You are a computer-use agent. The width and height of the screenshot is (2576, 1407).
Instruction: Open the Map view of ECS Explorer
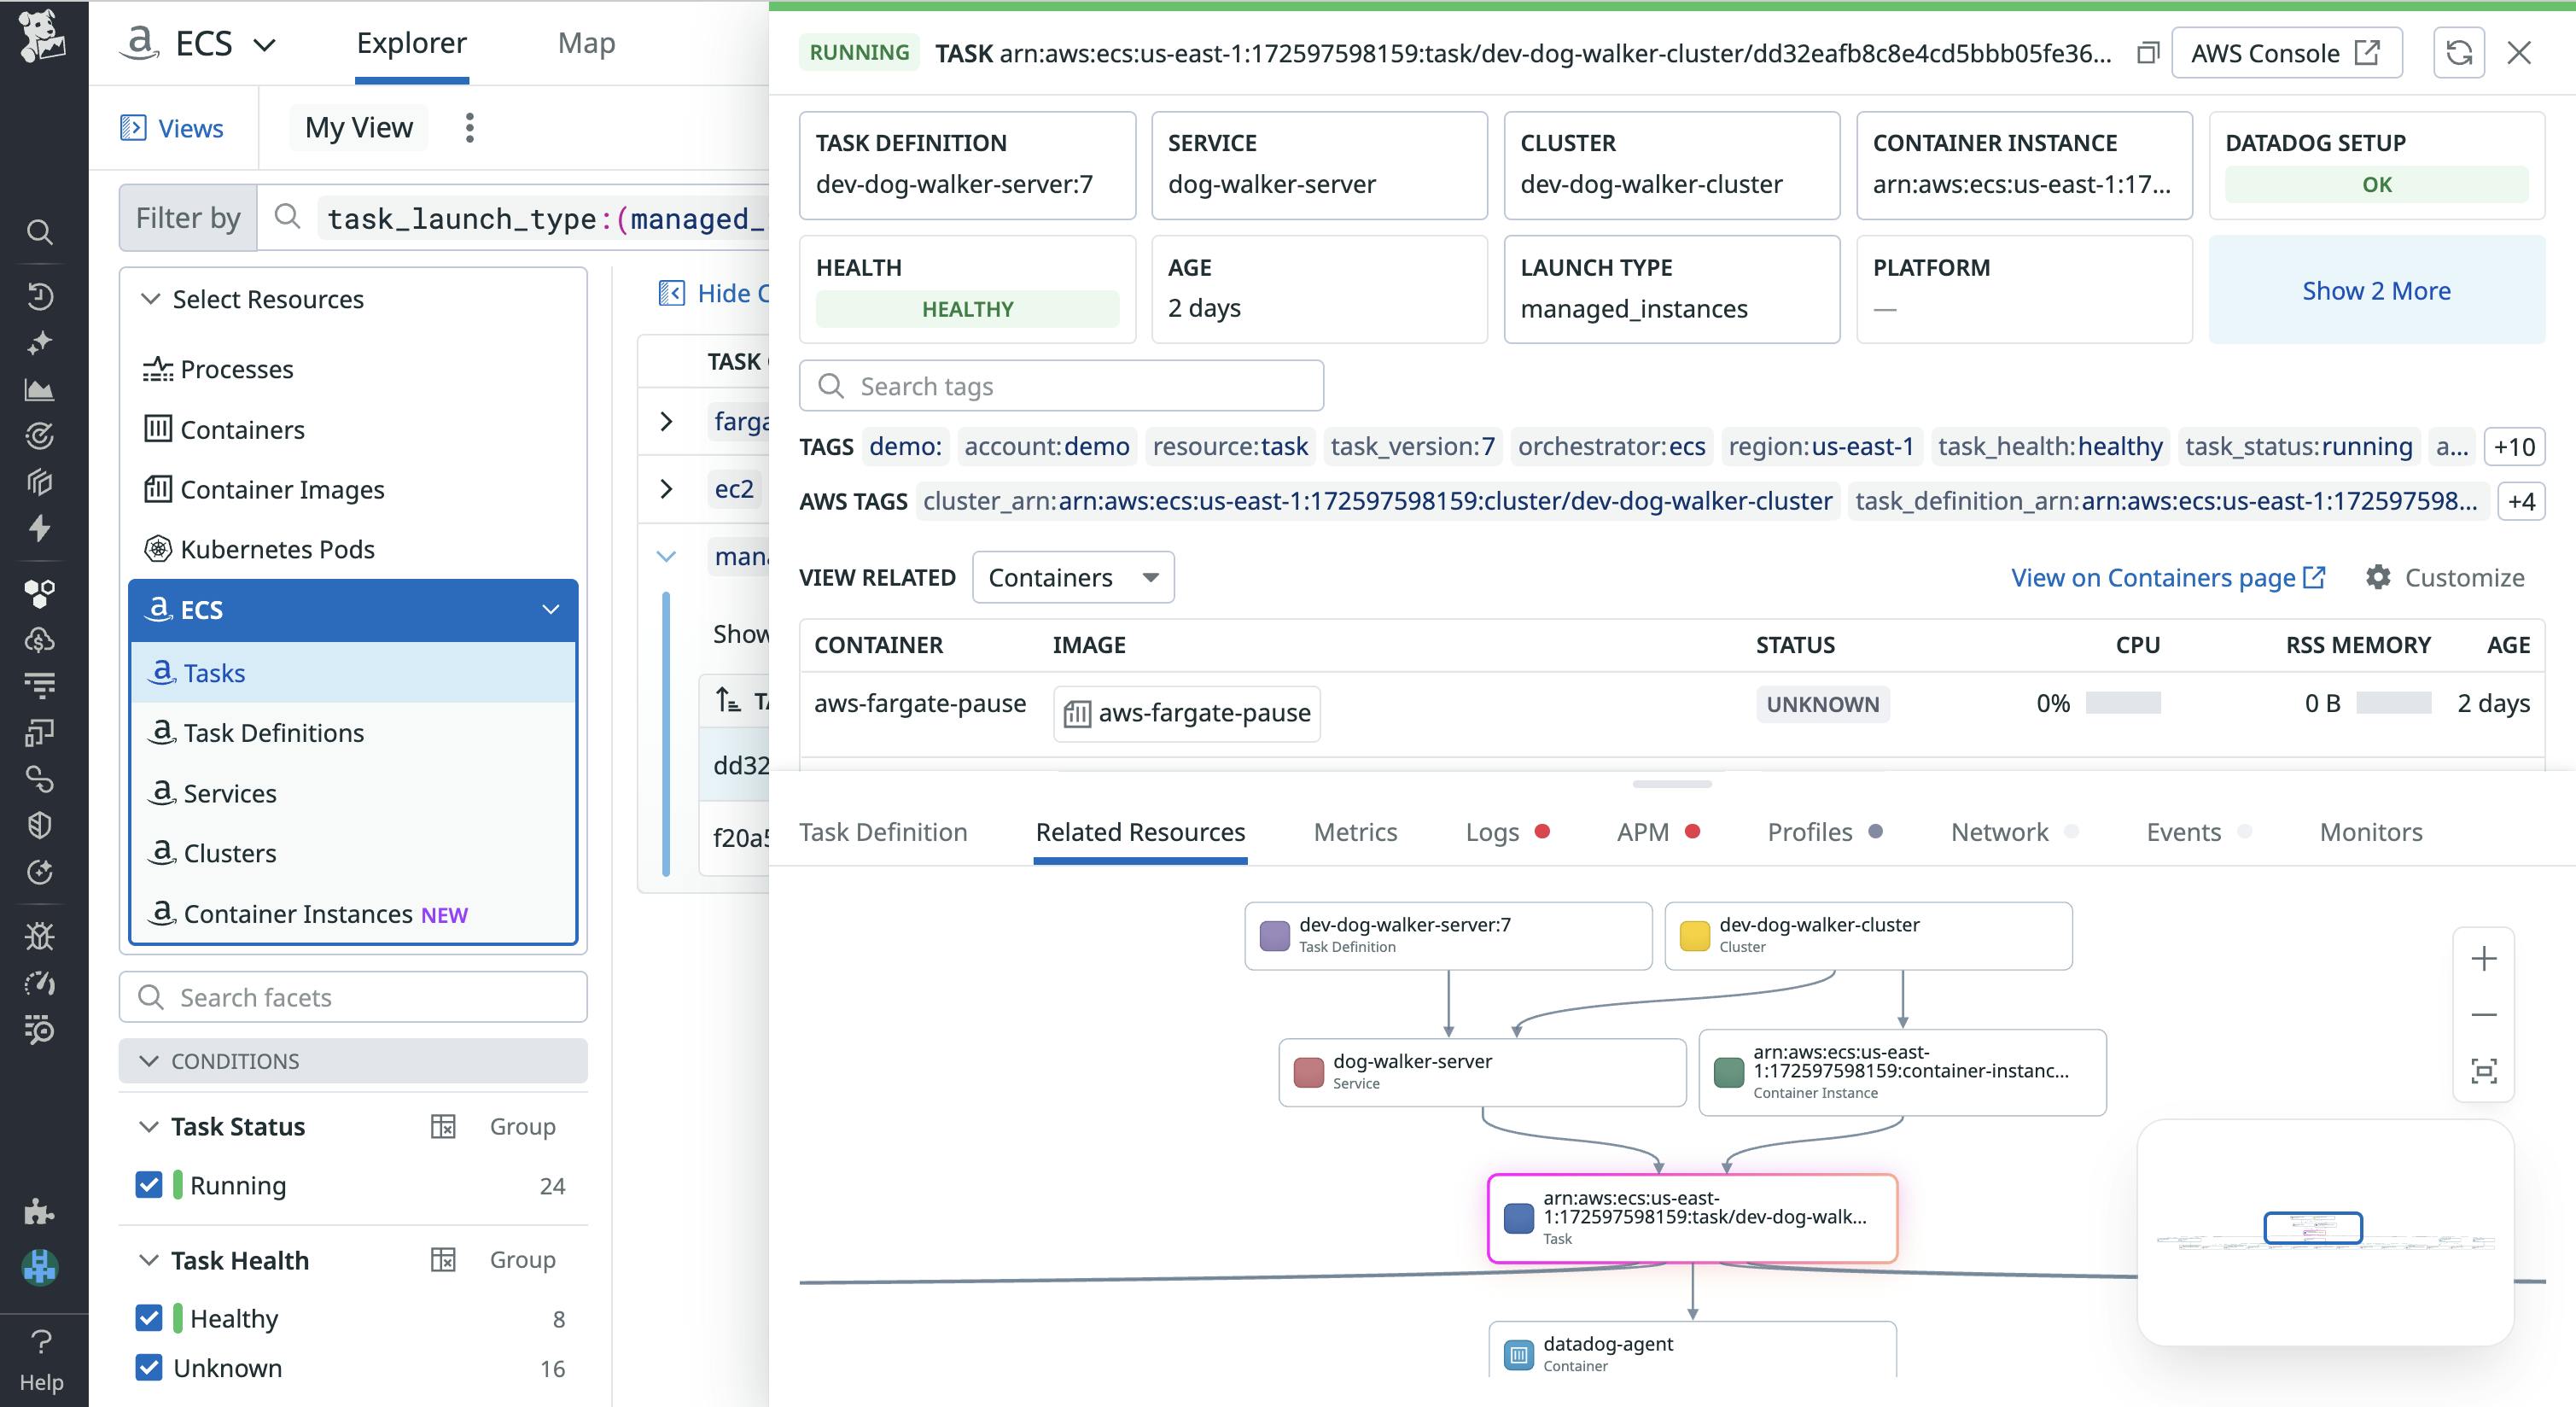(587, 43)
